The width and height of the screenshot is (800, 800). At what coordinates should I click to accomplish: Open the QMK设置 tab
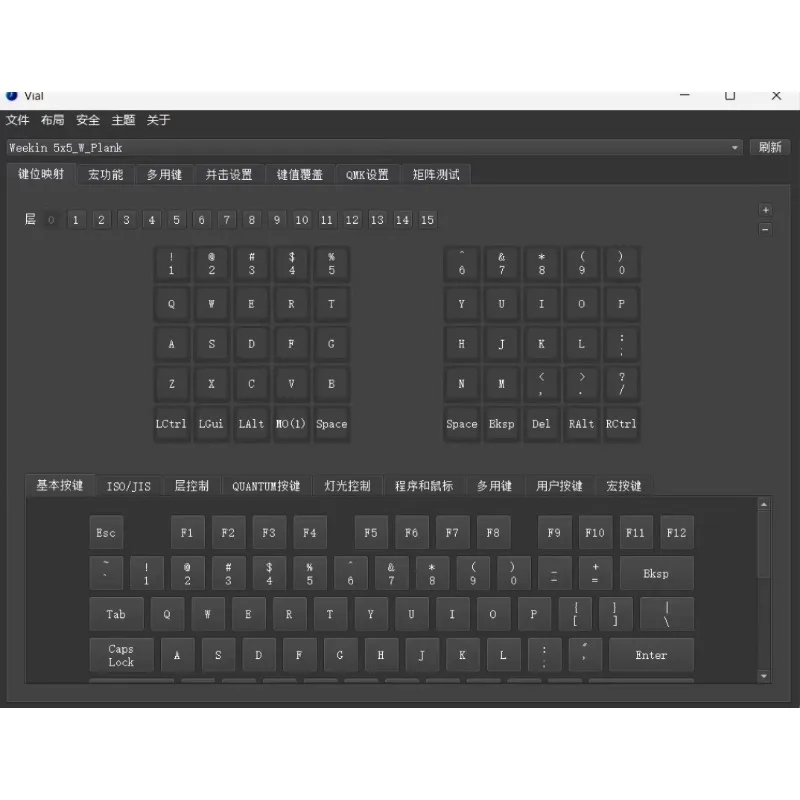[x=367, y=174]
